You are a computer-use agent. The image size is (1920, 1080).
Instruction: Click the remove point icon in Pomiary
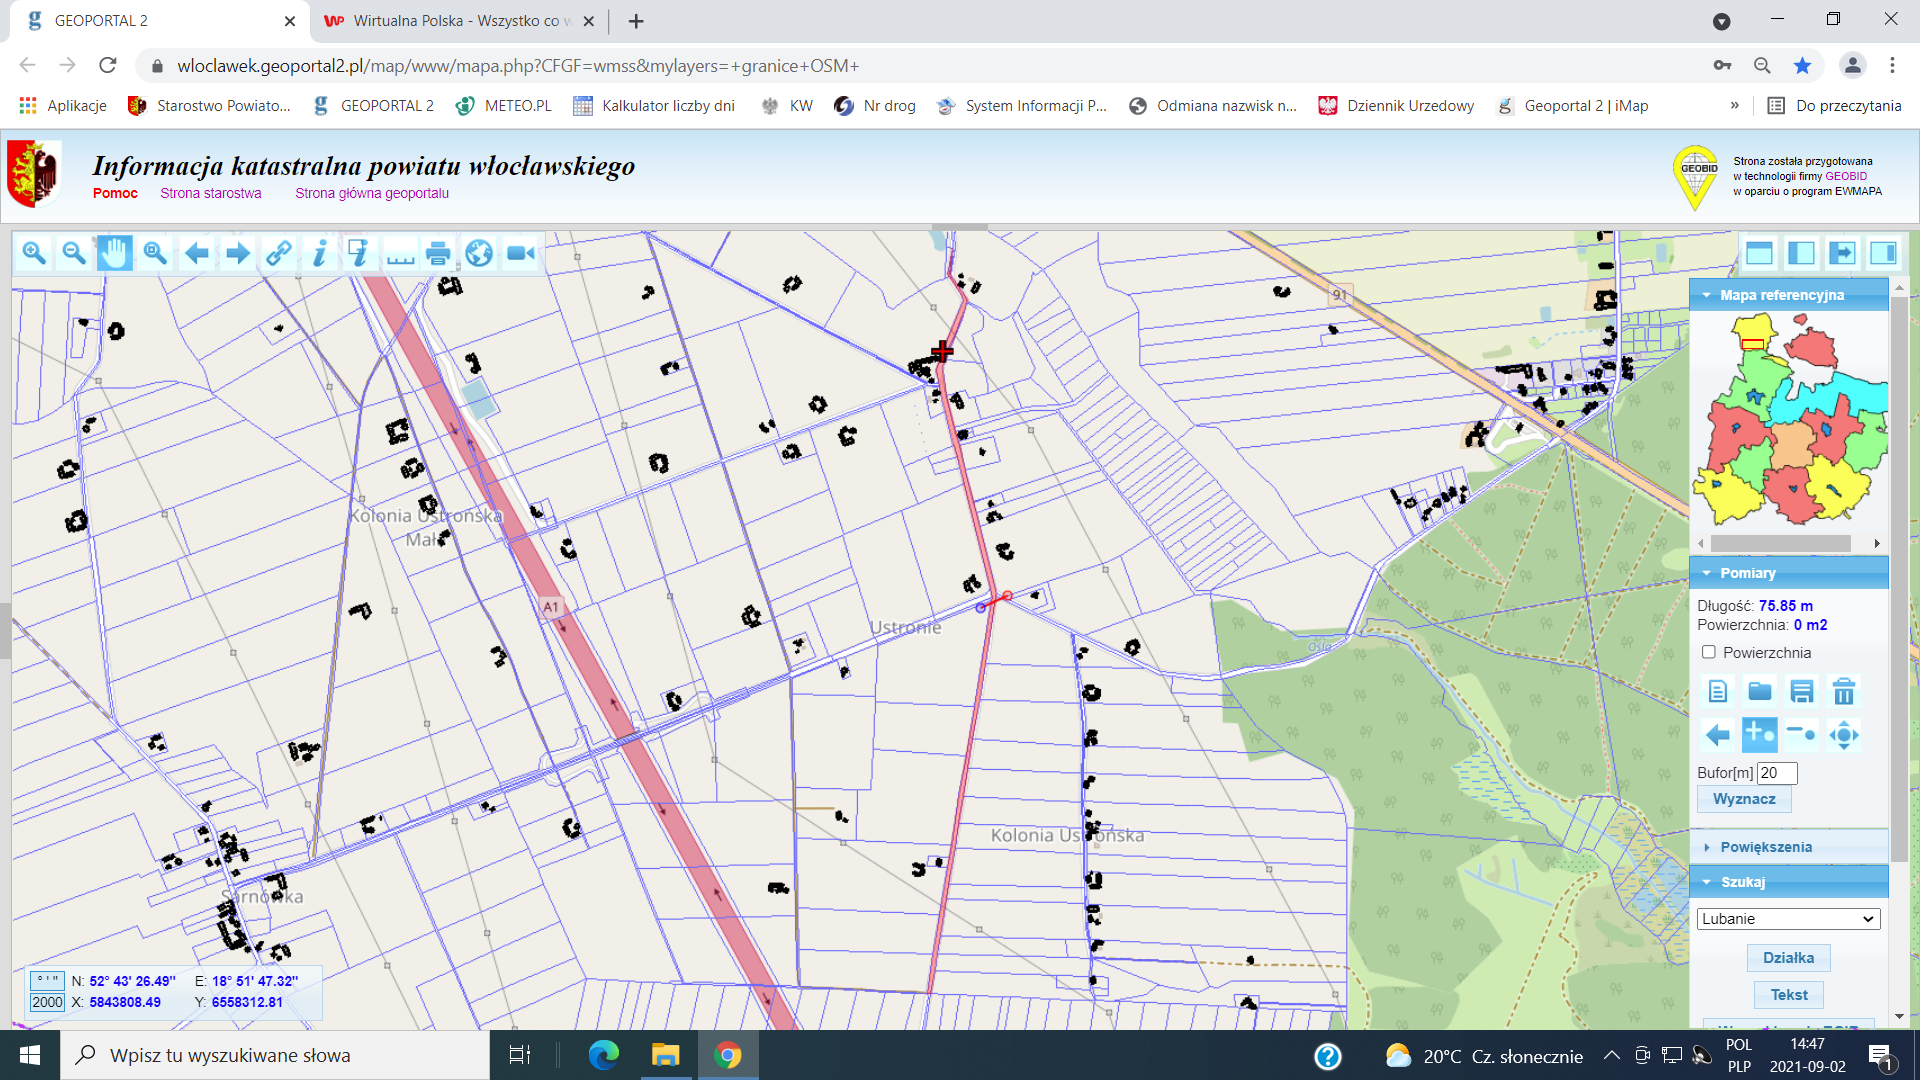click(x=1801, y=735)
